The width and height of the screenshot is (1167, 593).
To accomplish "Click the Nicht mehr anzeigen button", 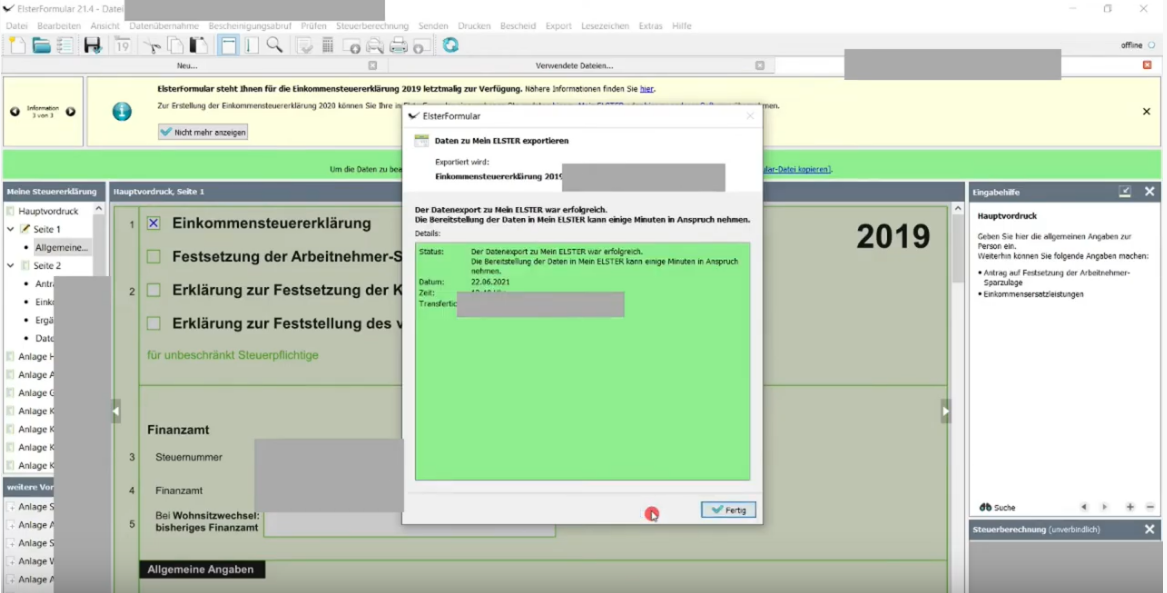I will (202, 132).
